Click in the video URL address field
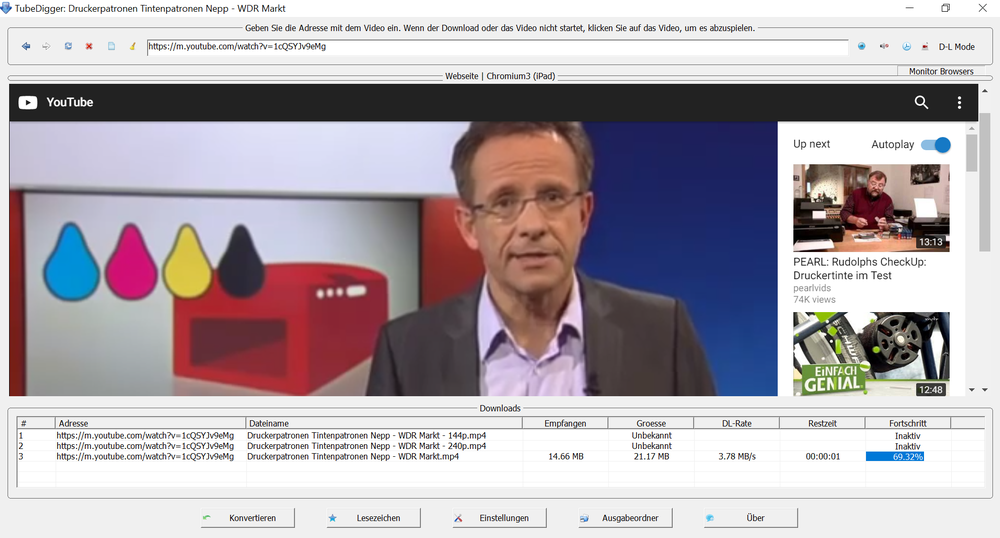The height and width of the screenshot is (538, 1000). (x=497, y=47)
